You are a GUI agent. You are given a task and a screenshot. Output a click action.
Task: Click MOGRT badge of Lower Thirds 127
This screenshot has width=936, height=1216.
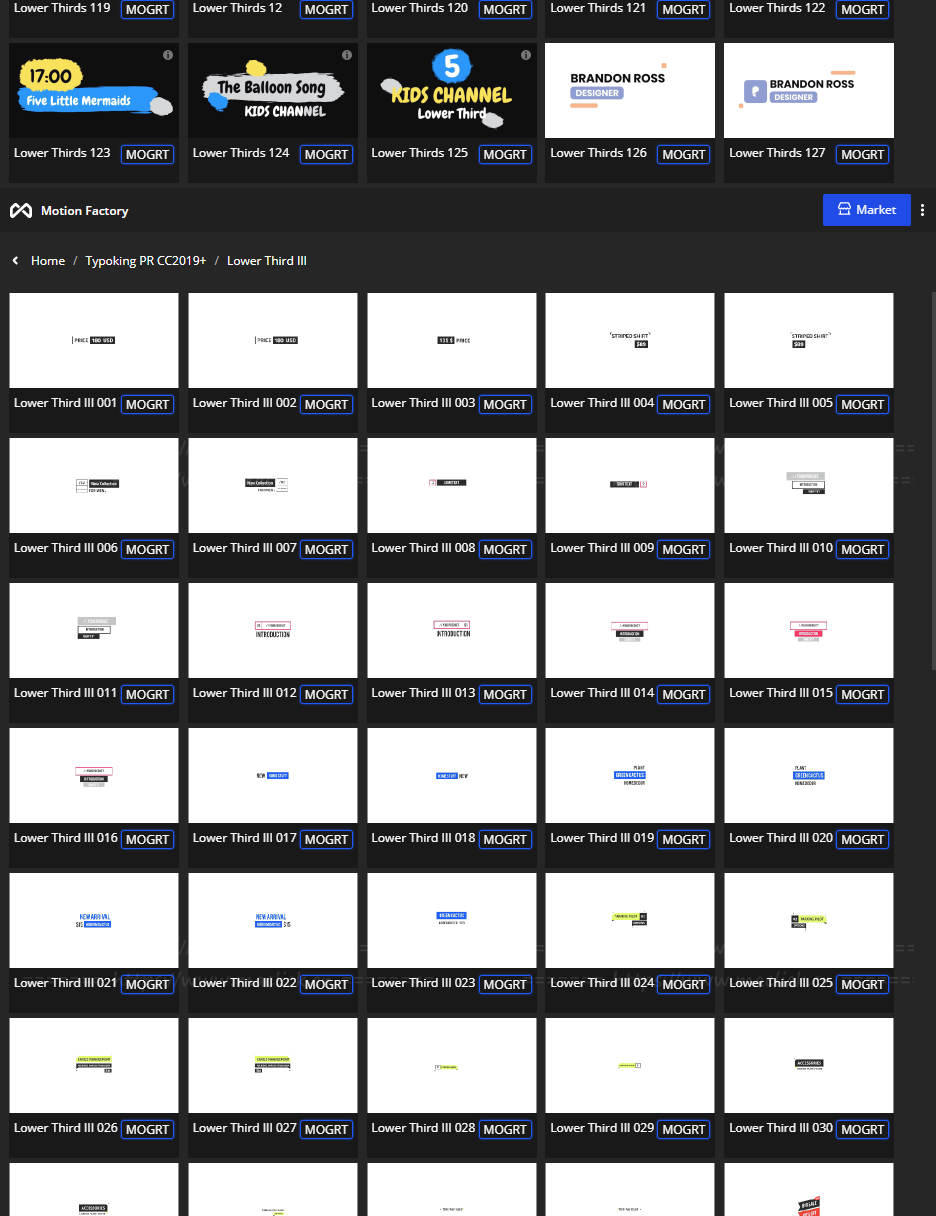(x=863, y=154)
